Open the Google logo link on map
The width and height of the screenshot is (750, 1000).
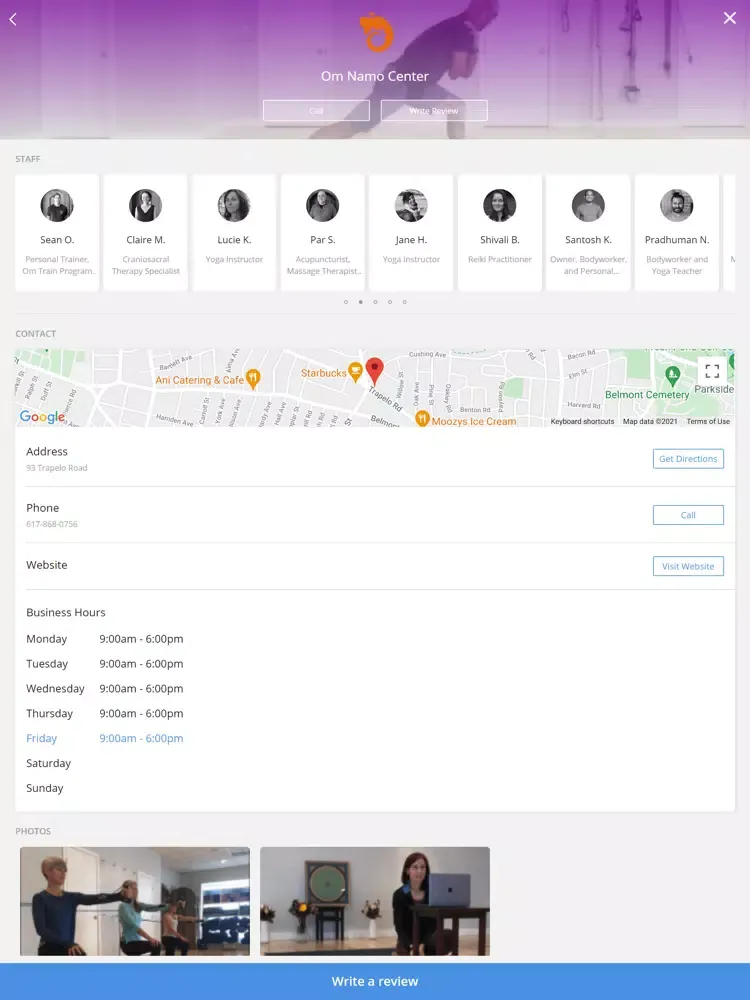click(x=42, y=416)
